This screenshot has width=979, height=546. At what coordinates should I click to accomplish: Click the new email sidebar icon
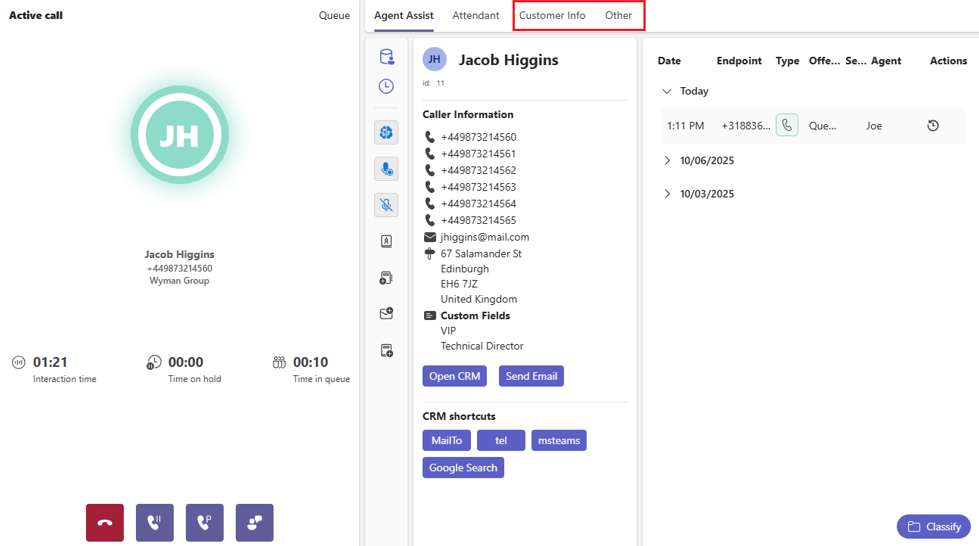(386, 313)
